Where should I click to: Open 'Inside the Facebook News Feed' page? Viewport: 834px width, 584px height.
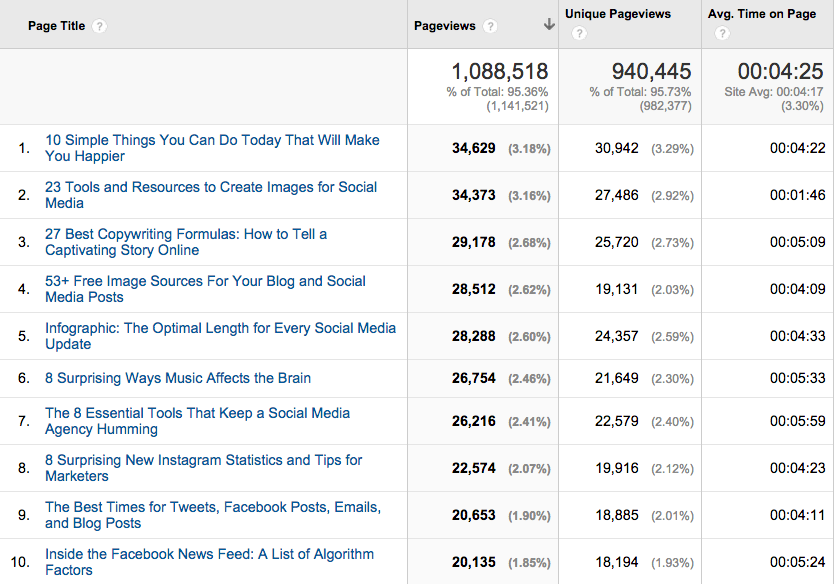pos(210,561)
